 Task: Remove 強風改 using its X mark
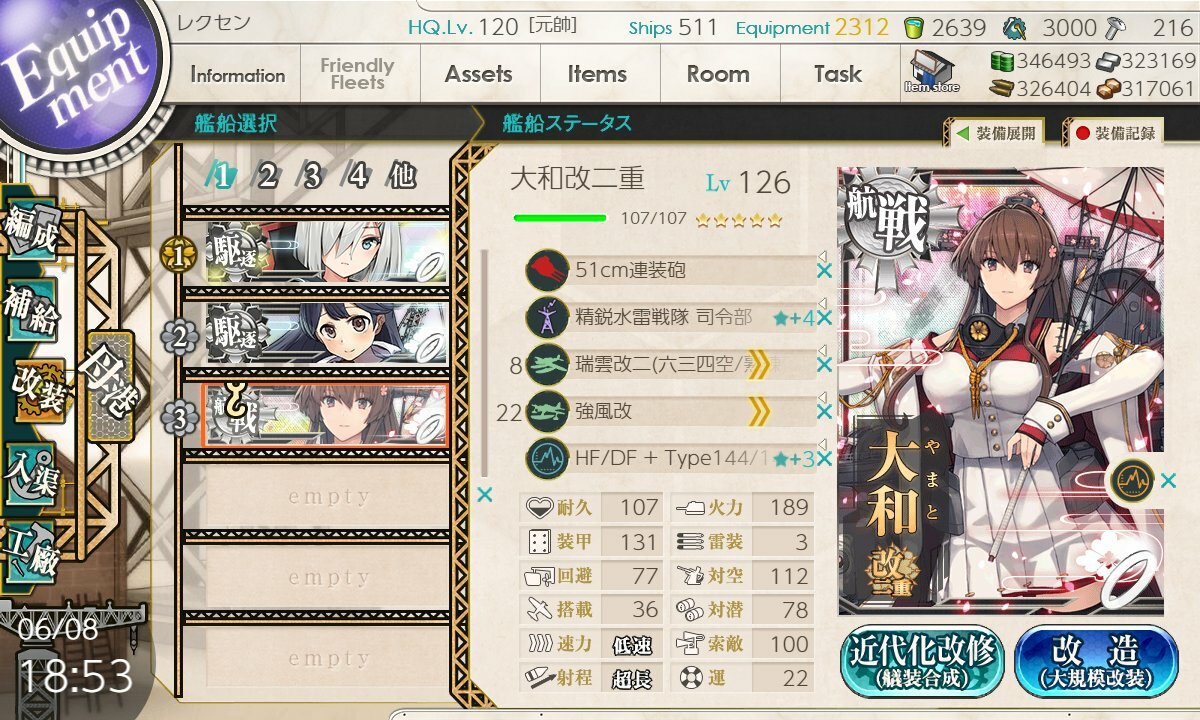[x=824, y=411]
